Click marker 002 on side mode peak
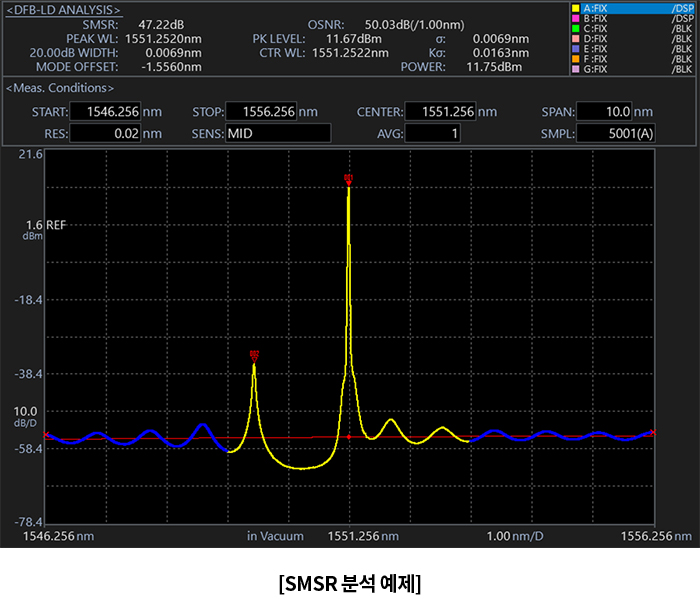The image size is (700, 610). pos(254,357)
